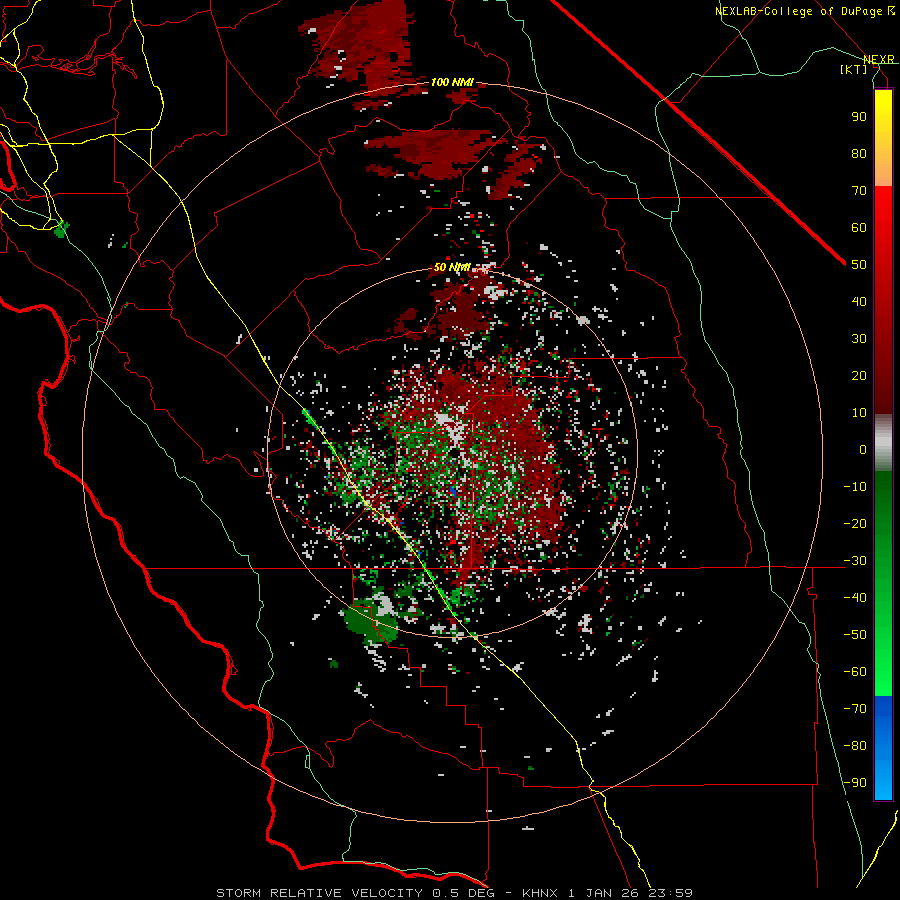
Task: Click the blue bottom segment of the color bar
Action: point(883,747)
